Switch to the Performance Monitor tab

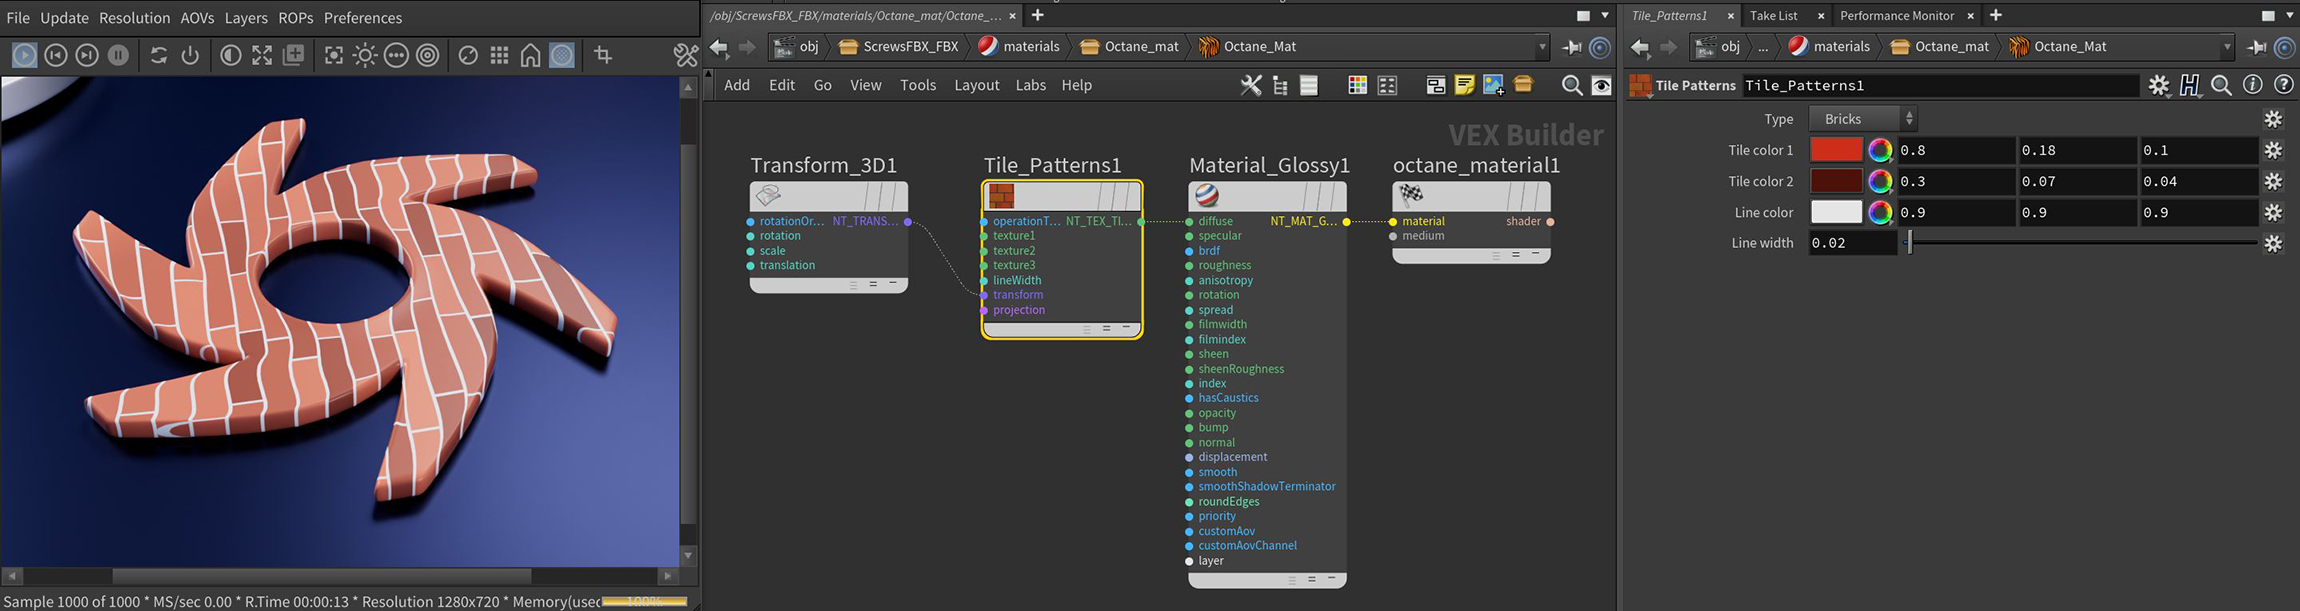click(1896, 15)
